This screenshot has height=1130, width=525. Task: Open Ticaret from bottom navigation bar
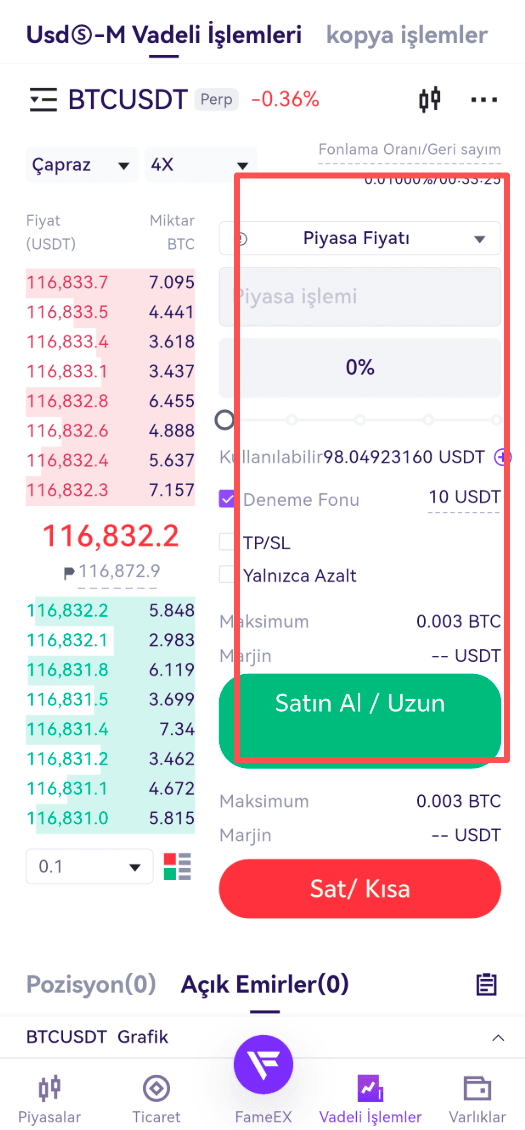pos(156,1098)
